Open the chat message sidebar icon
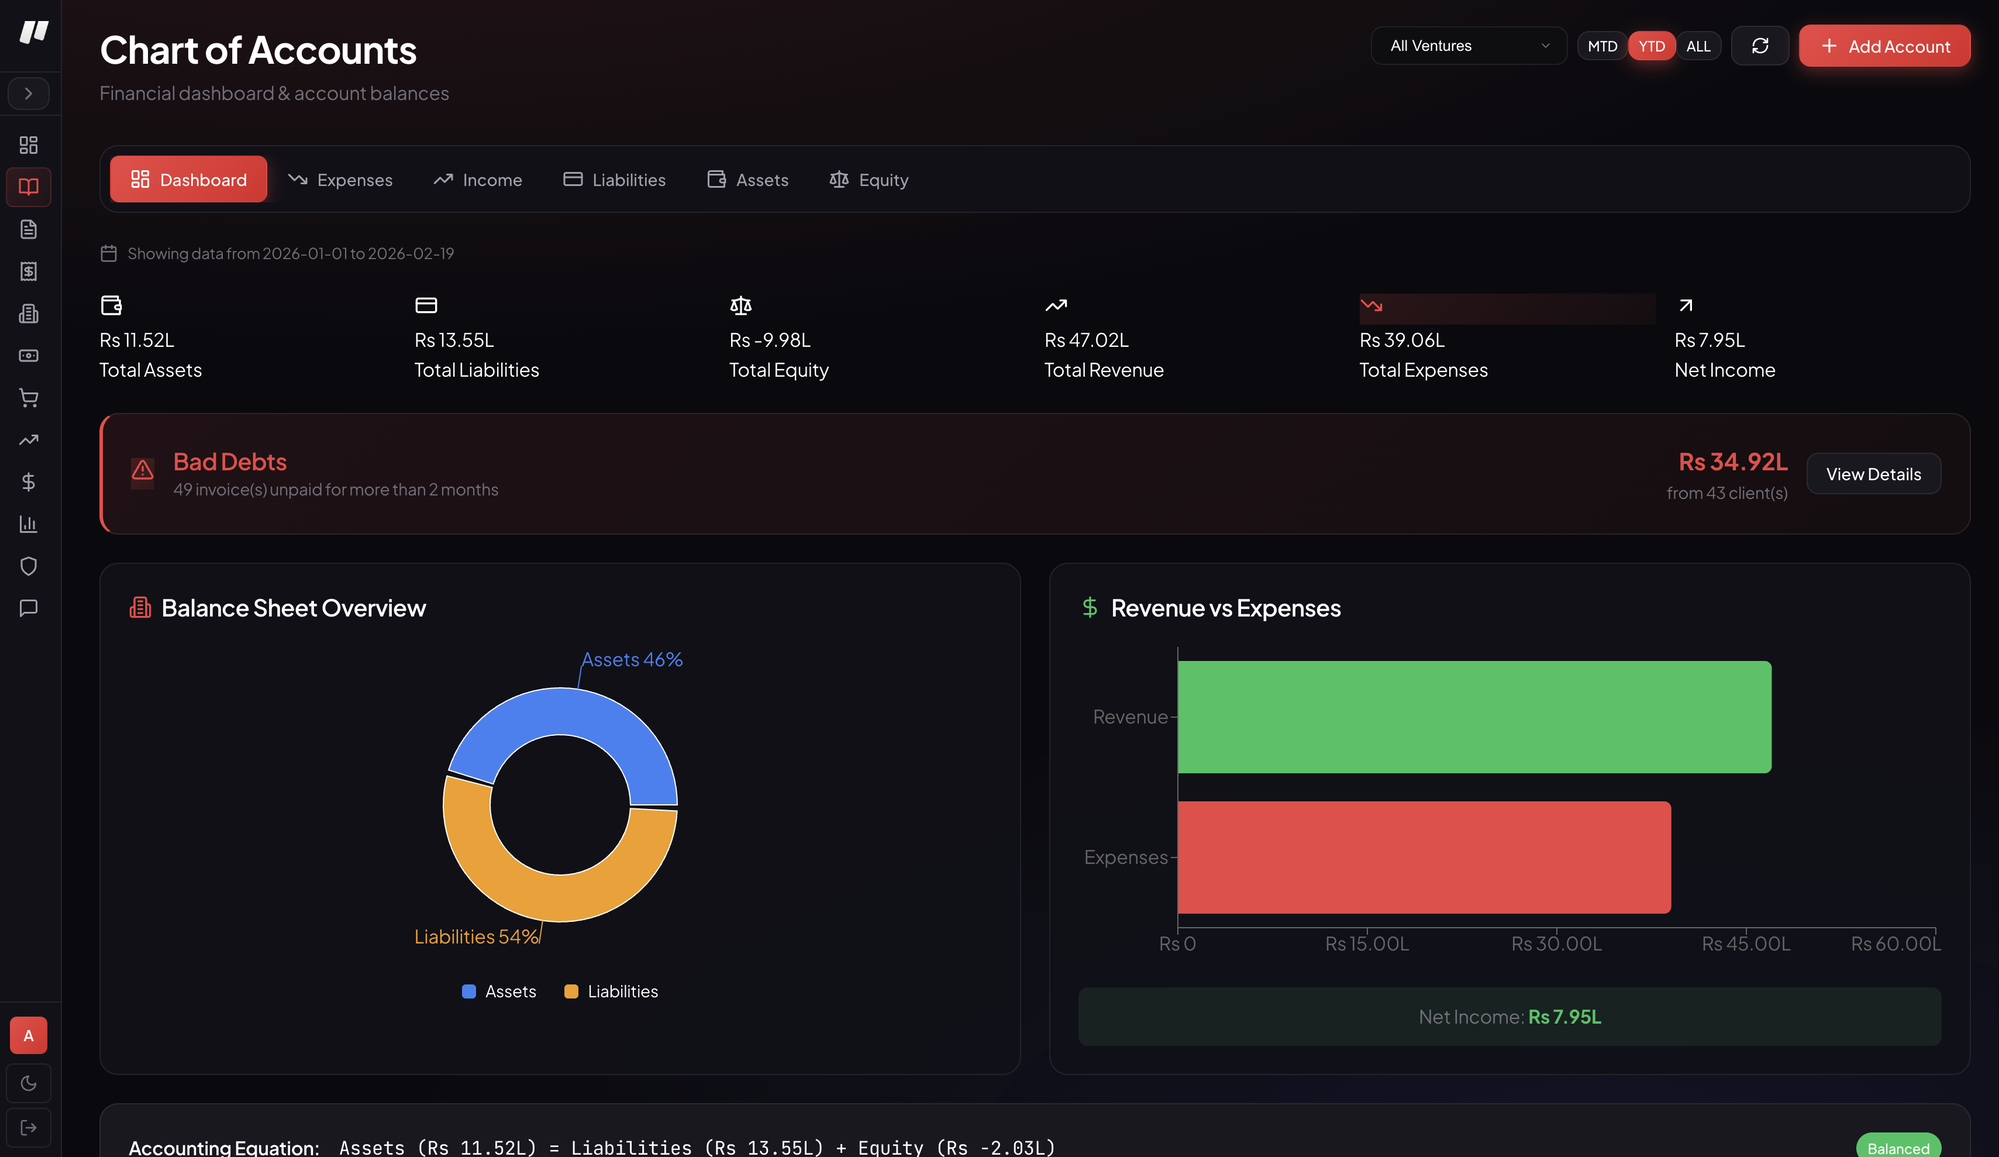The height and width of the screenshot is (1157, 1999). [29, 608]
